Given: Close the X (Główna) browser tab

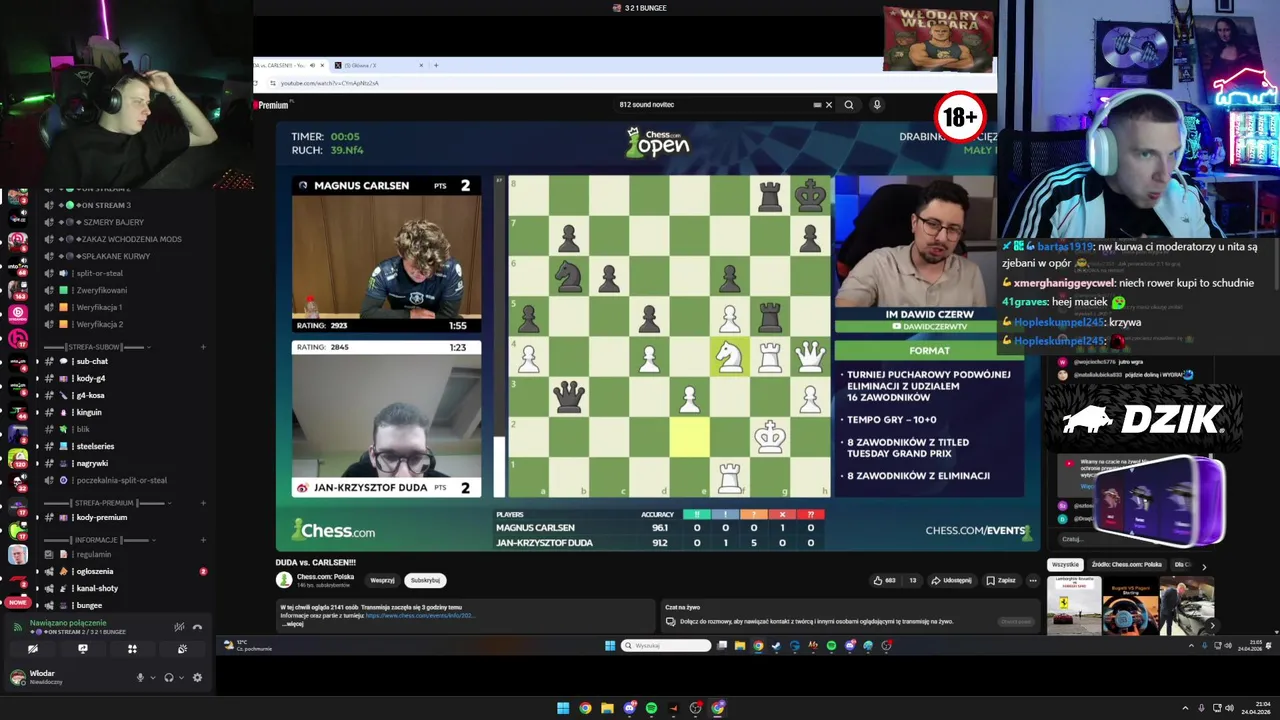Looking at the screenshot, I should coord(421,65).
